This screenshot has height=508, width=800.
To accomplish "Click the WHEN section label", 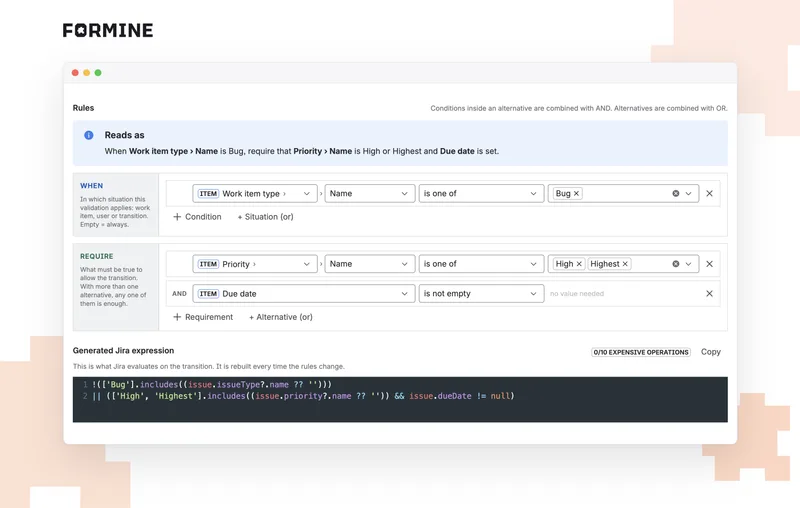I will 91,186.
